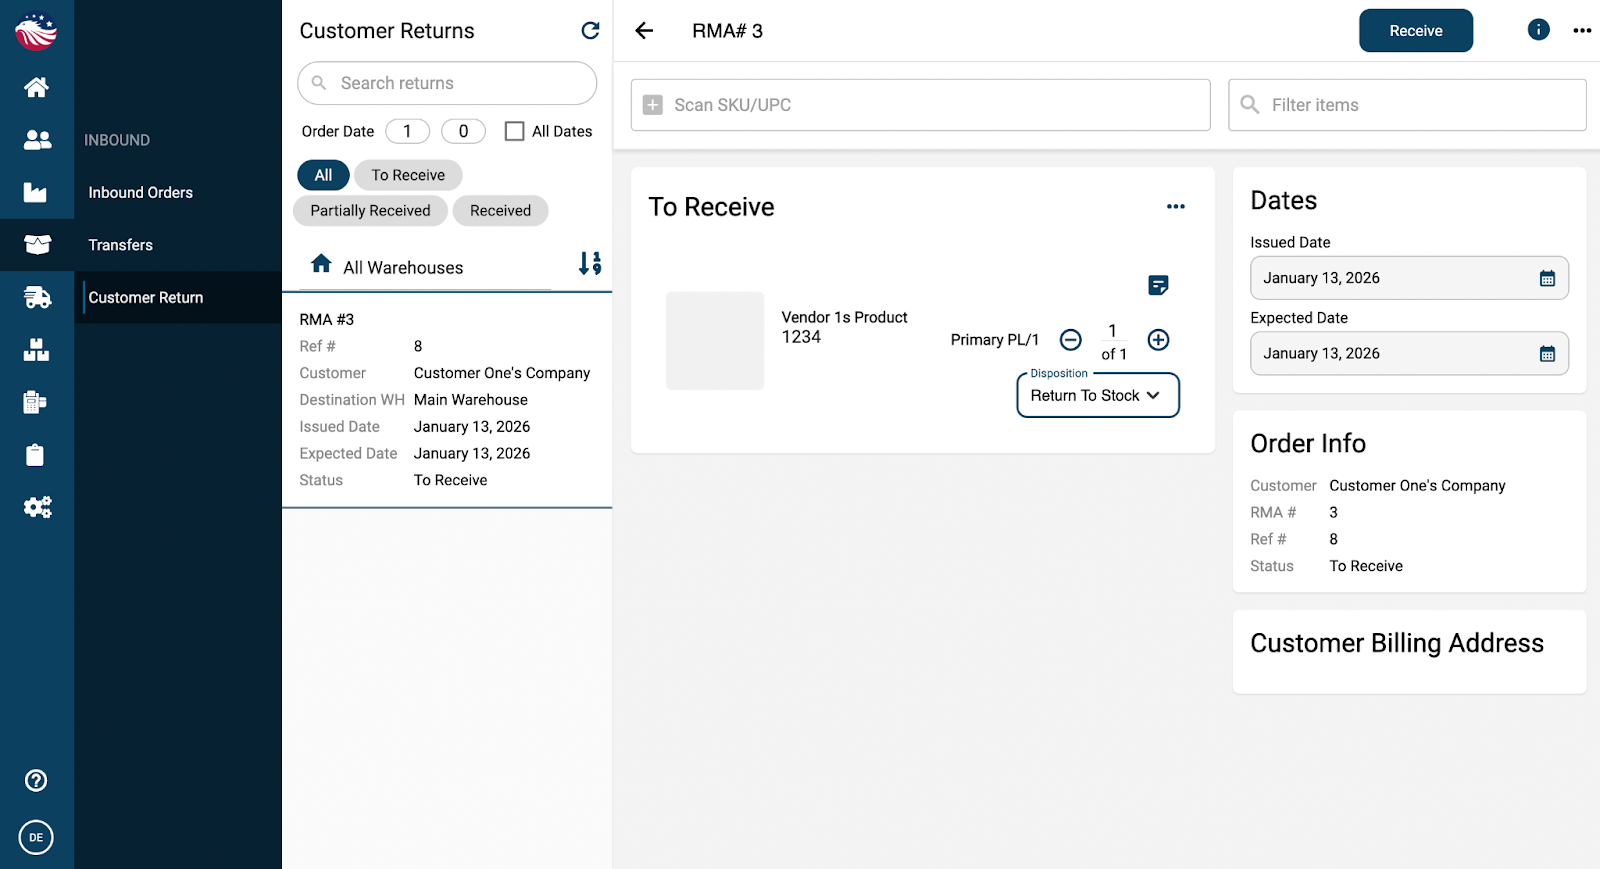Click the Issued Date field

pos(1409,278)
